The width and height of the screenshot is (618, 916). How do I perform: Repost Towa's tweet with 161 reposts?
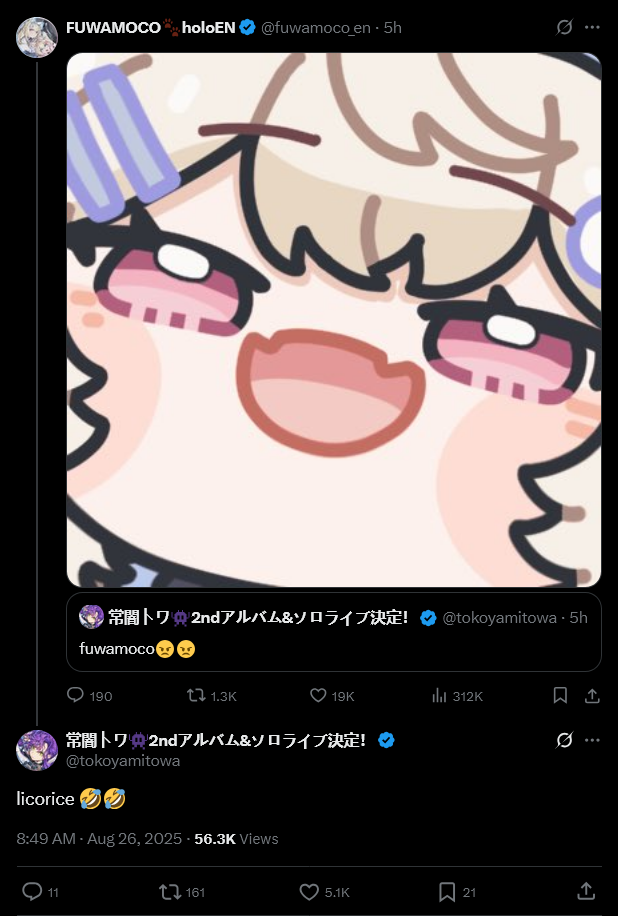pos(182,892)
